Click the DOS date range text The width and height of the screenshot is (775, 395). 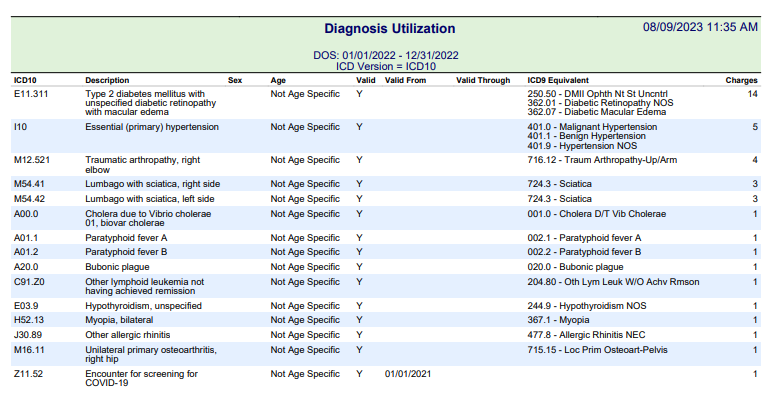tap(386, 55)
